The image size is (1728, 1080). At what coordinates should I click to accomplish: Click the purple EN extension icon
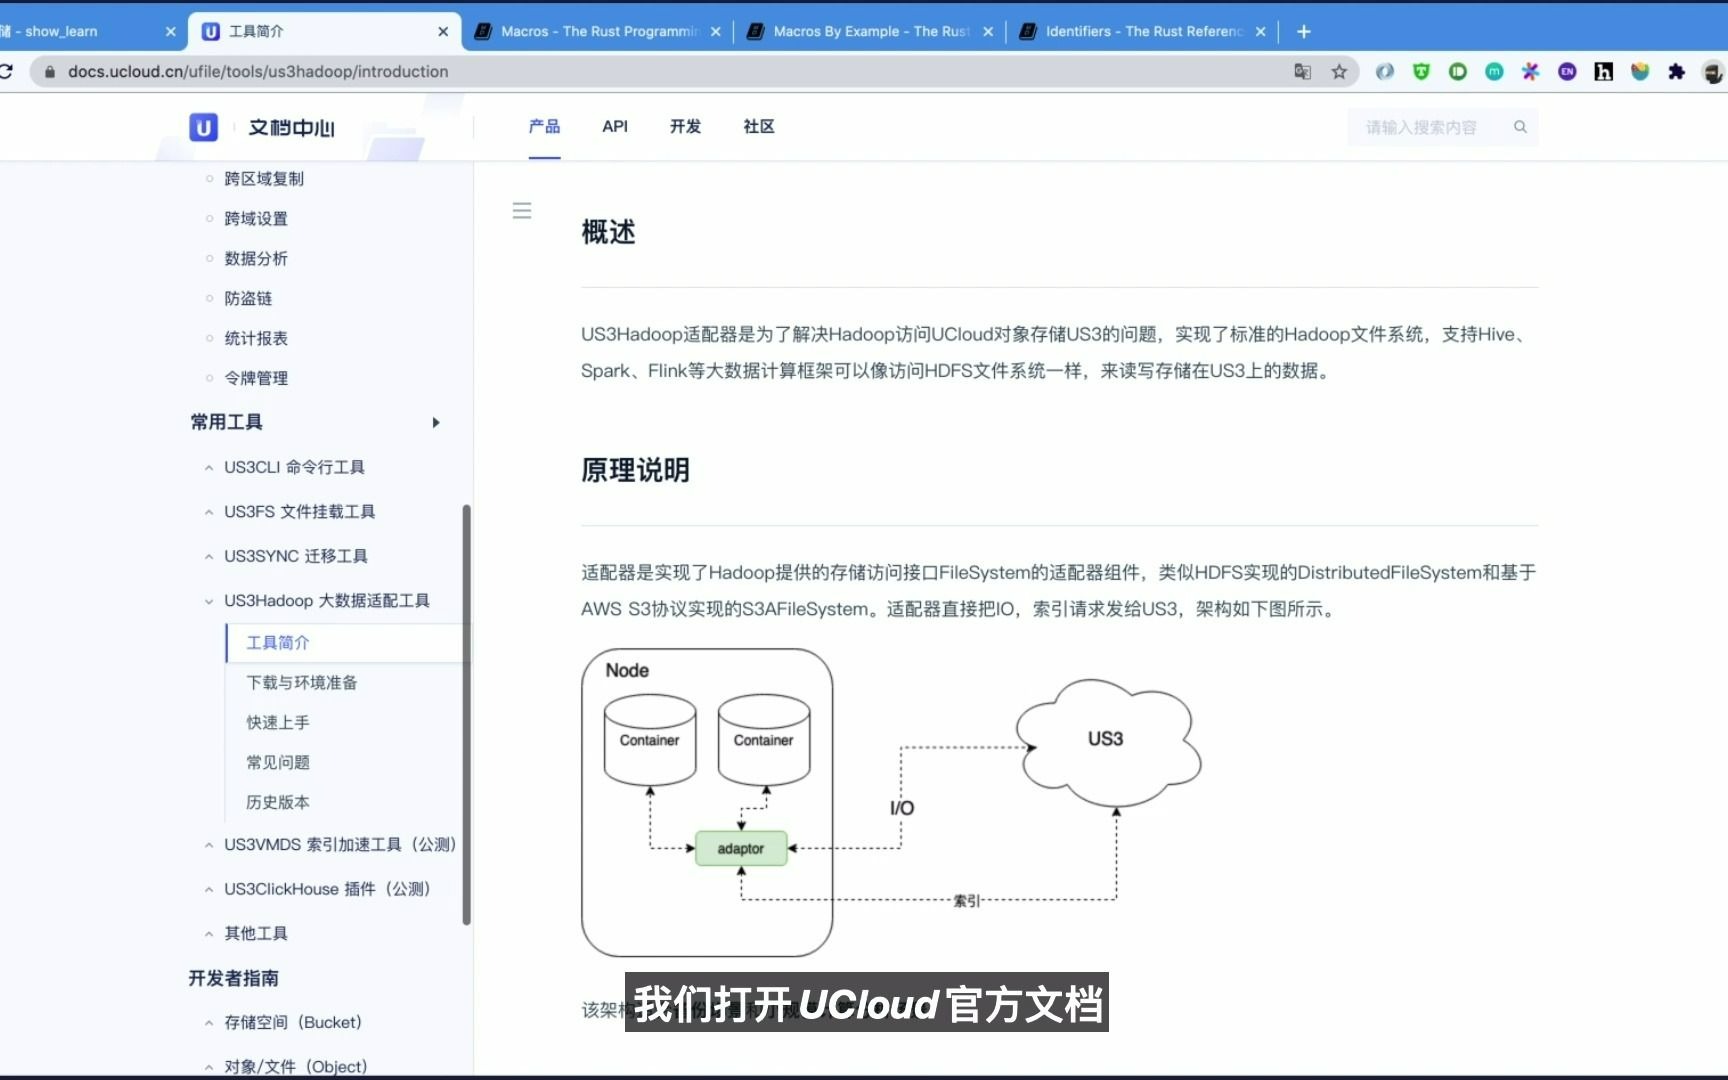tap(1567, 72)
